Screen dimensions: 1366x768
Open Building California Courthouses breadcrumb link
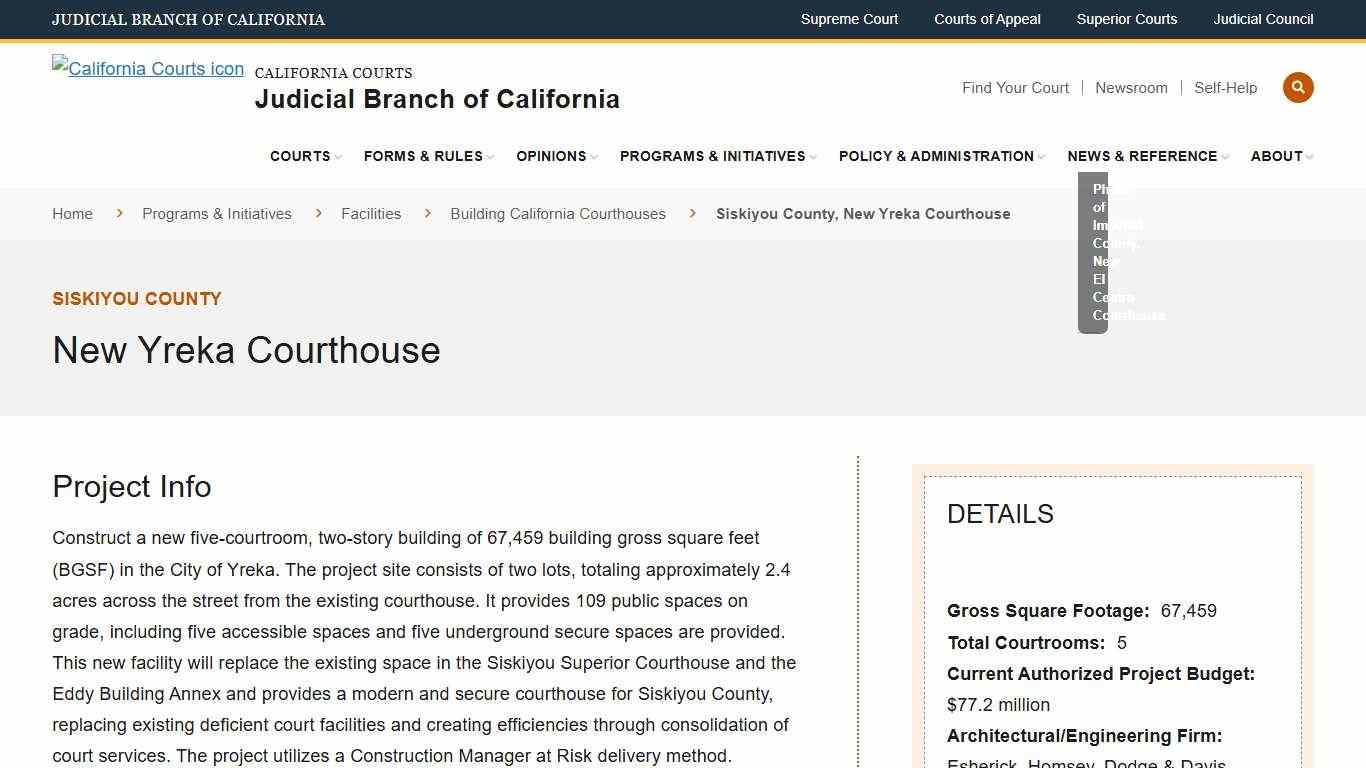tap(558, 213)
